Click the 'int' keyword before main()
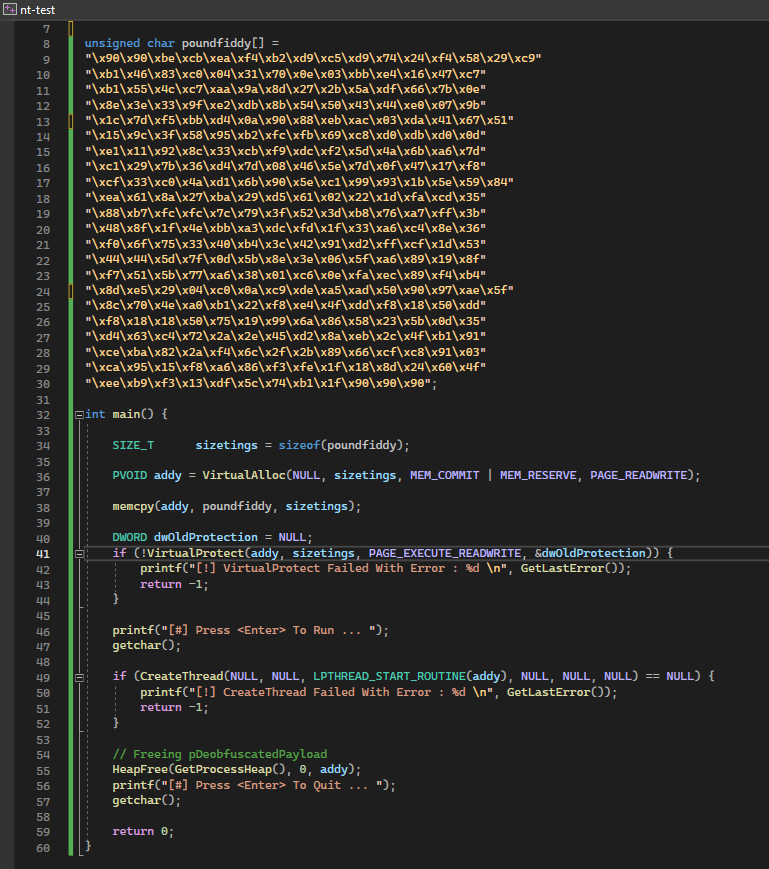The image size is (769, 869). pyautogui.click(x=95, y=414)
